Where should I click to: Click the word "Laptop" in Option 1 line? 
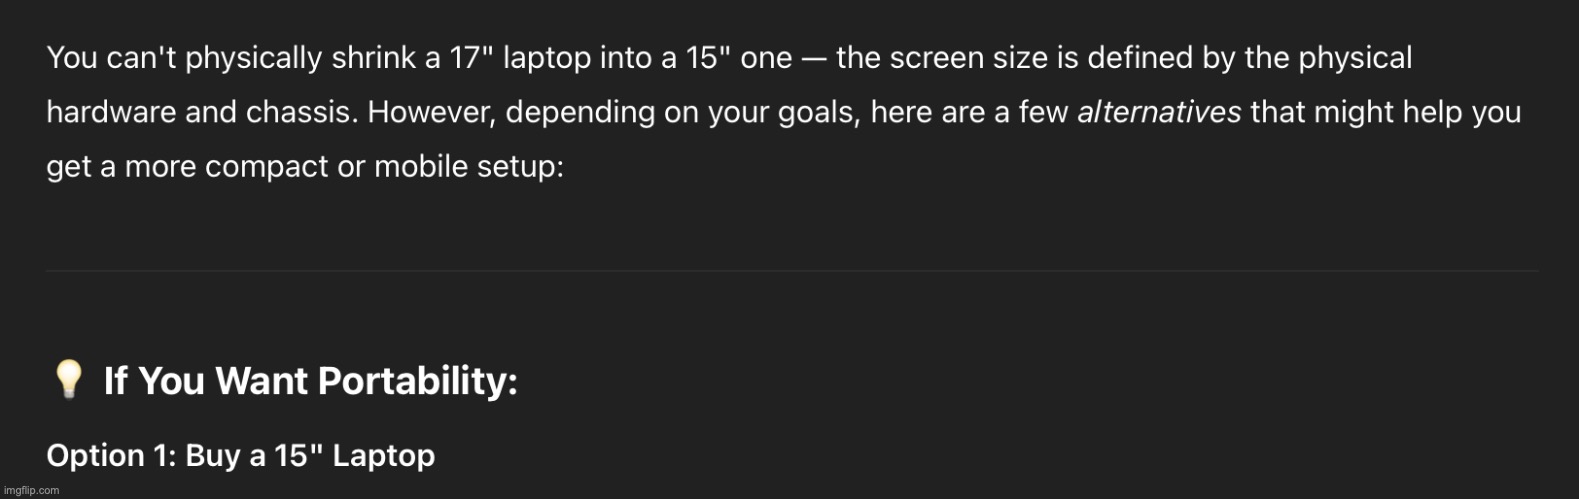click(x=384, y=457)
